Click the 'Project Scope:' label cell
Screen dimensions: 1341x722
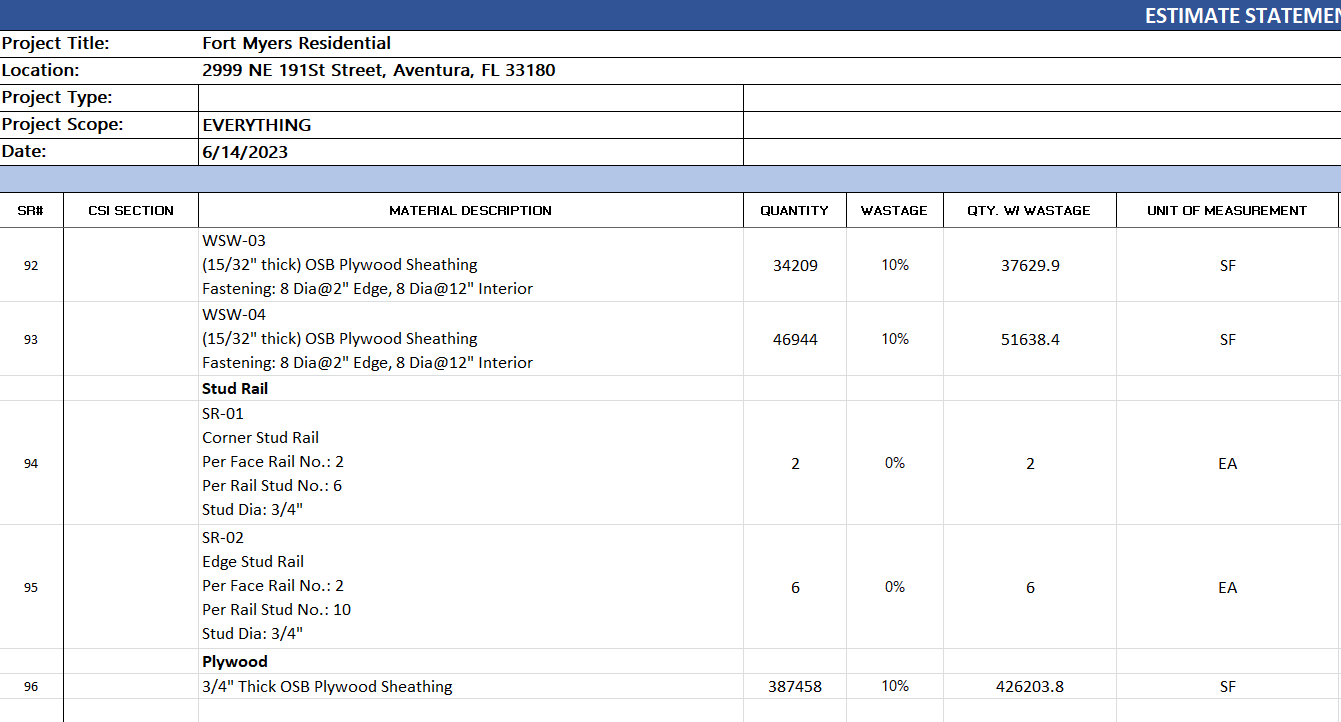(99, 125)
